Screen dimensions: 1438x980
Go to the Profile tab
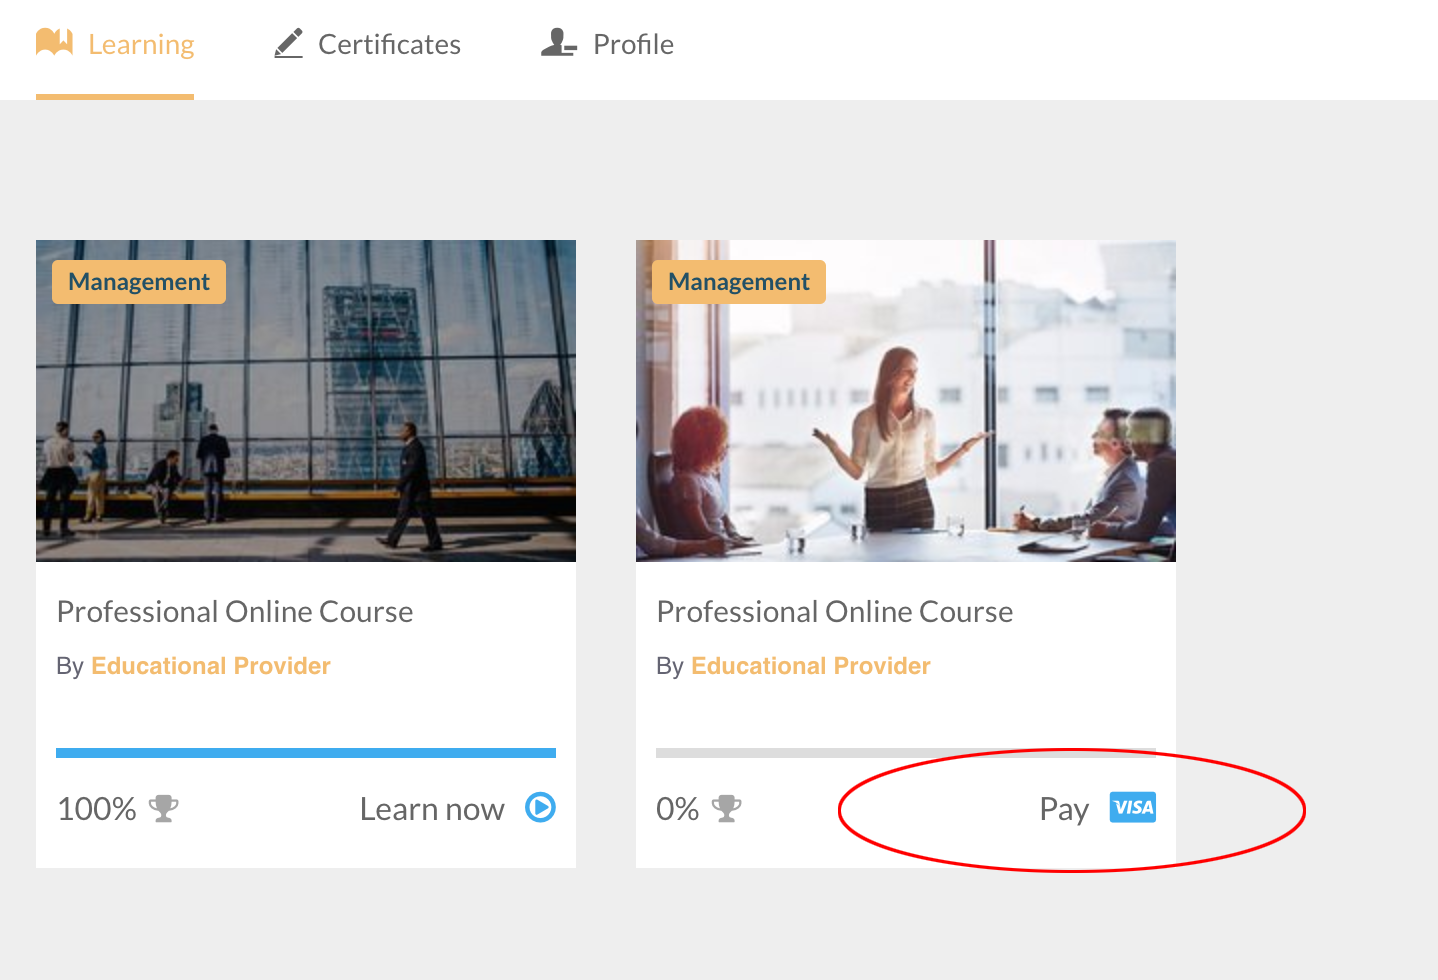click(x=607, y=45)
